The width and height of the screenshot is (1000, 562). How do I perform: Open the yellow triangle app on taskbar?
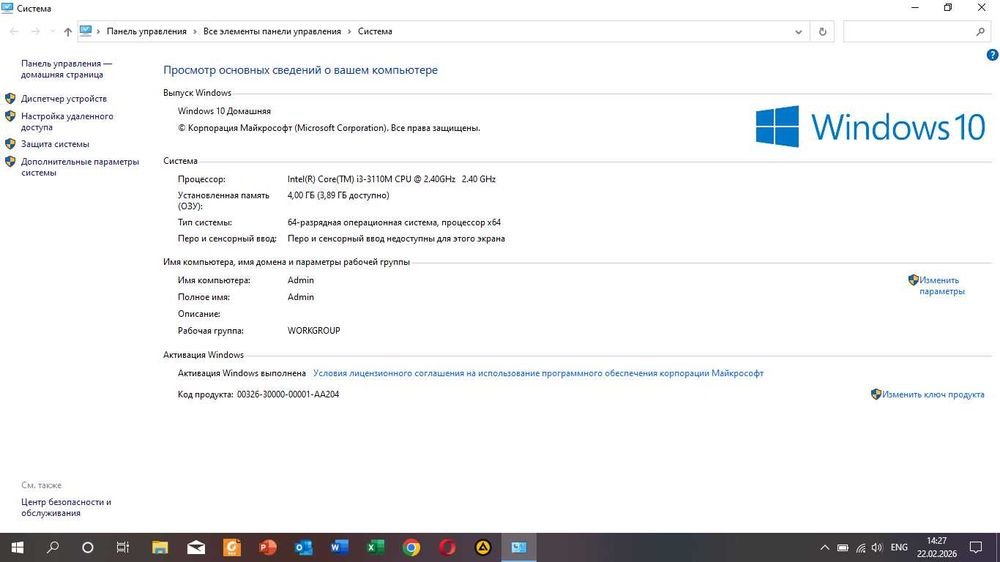(483, 547)
